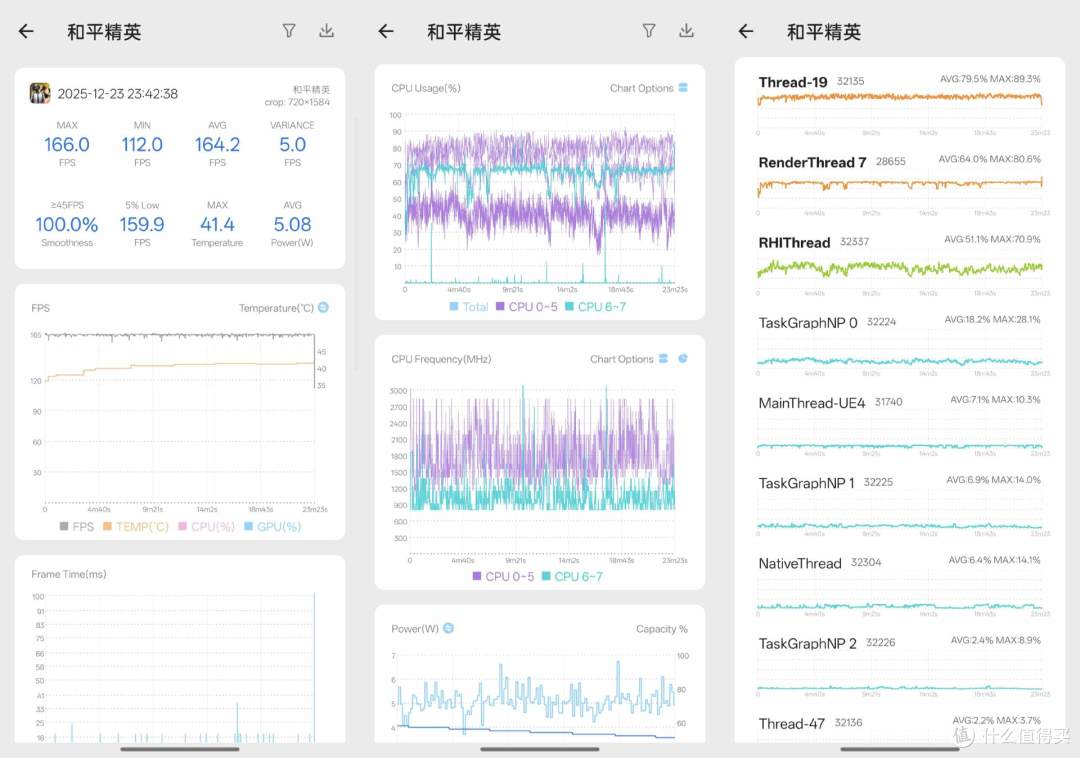Toggle CPU(%) series in the FPS chart legend
This screenshot has width=1080, height=758.
[x=207, y=527]
